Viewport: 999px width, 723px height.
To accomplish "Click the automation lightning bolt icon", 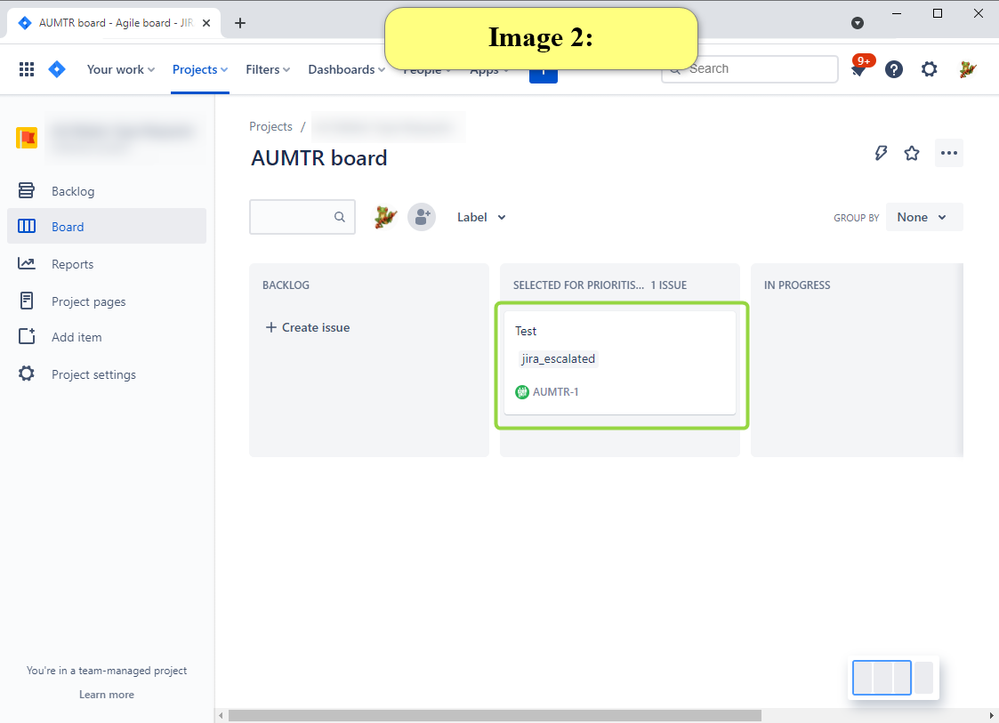I will (880, 153).
